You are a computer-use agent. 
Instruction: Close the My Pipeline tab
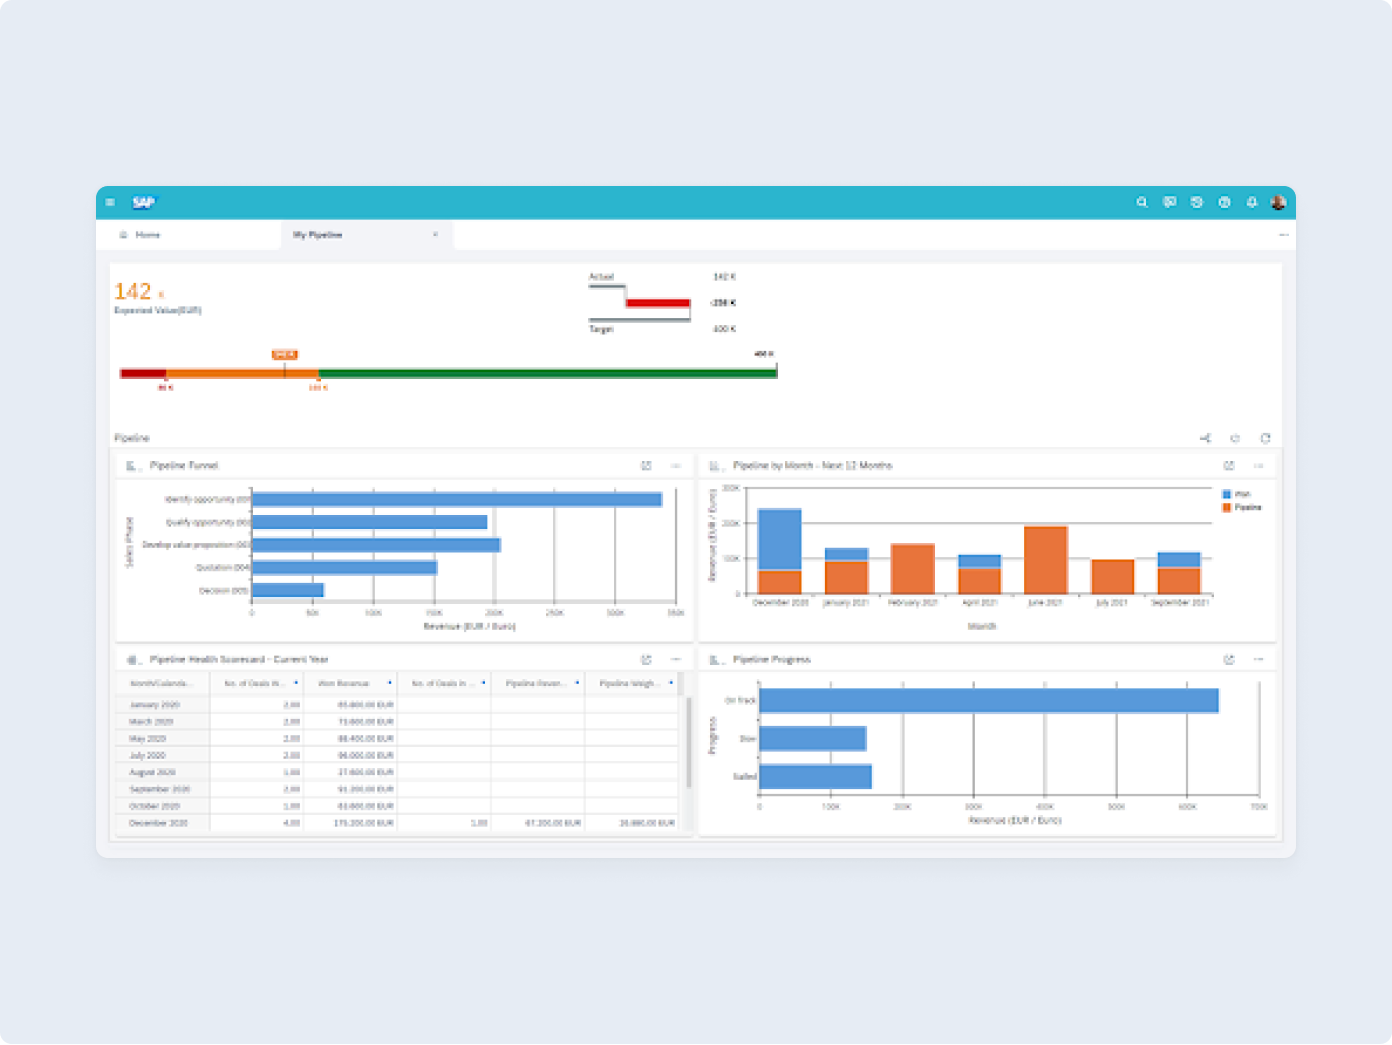click(x=435, y=235)
